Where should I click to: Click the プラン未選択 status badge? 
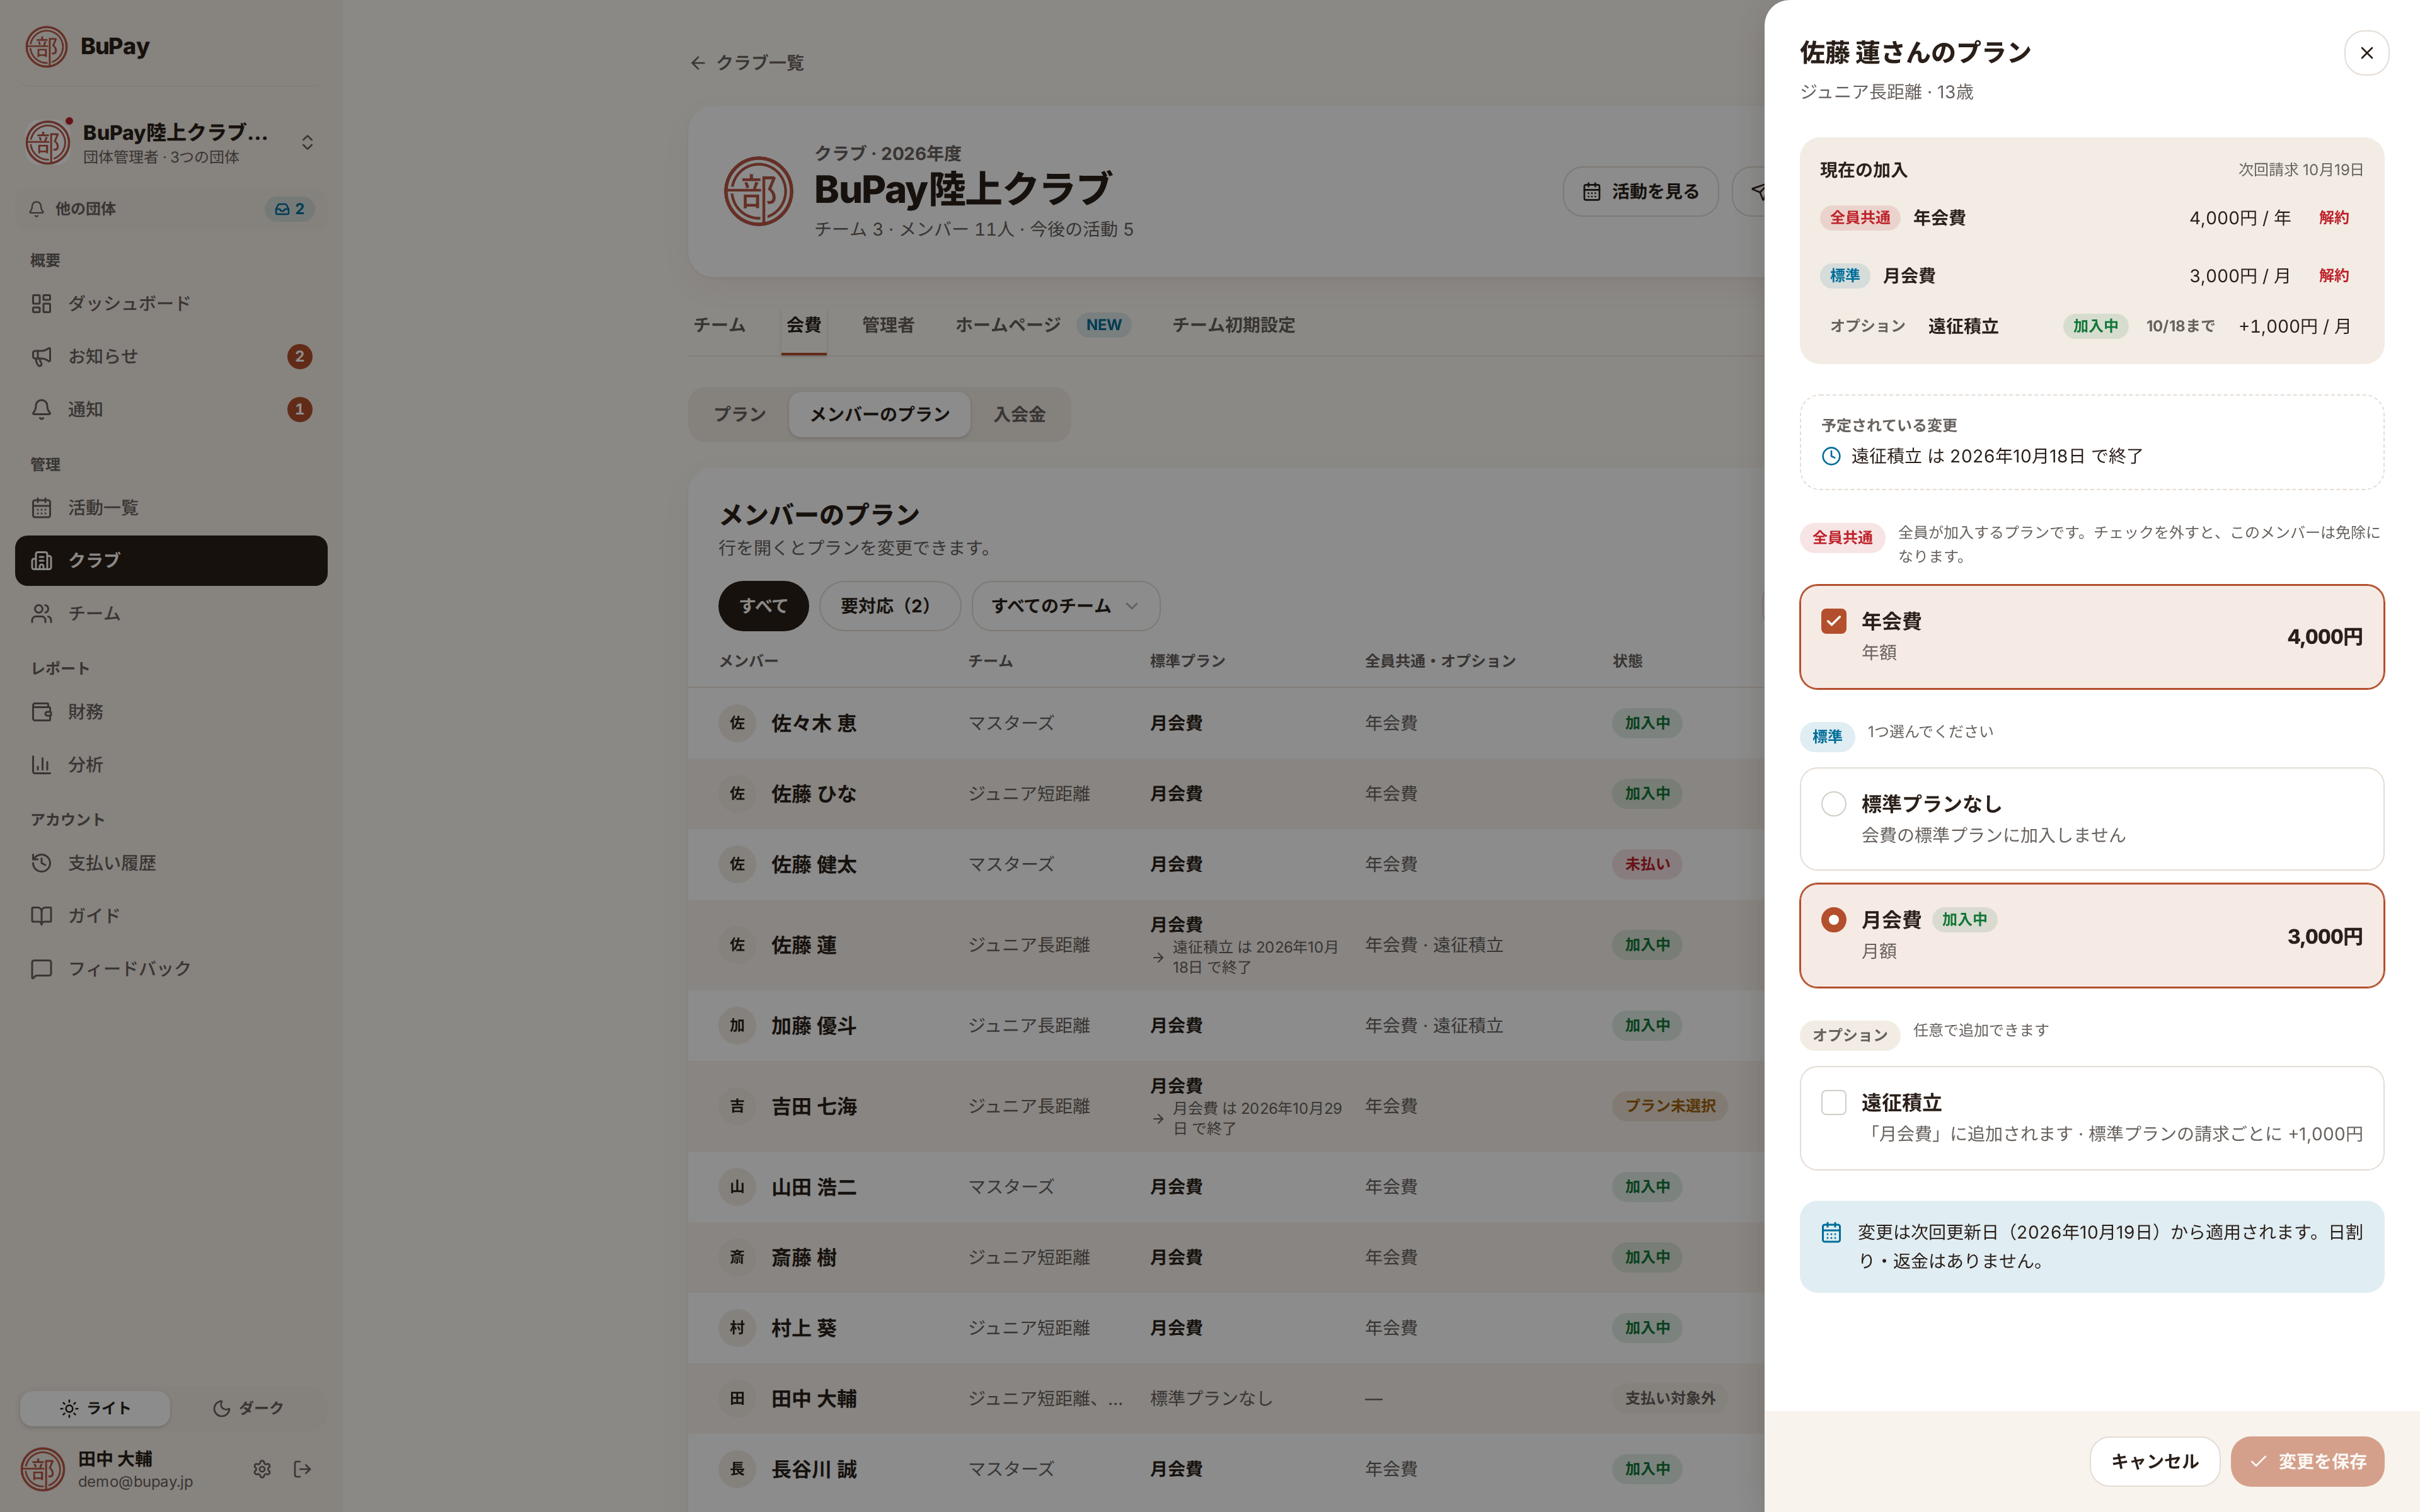coord(1669,1106)
